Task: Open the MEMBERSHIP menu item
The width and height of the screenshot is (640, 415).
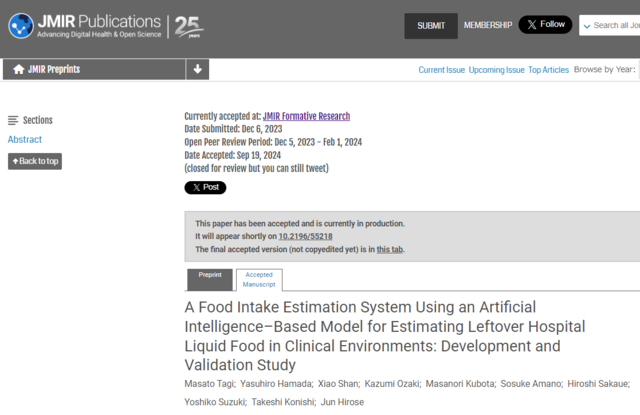Action: pos(488,25)
